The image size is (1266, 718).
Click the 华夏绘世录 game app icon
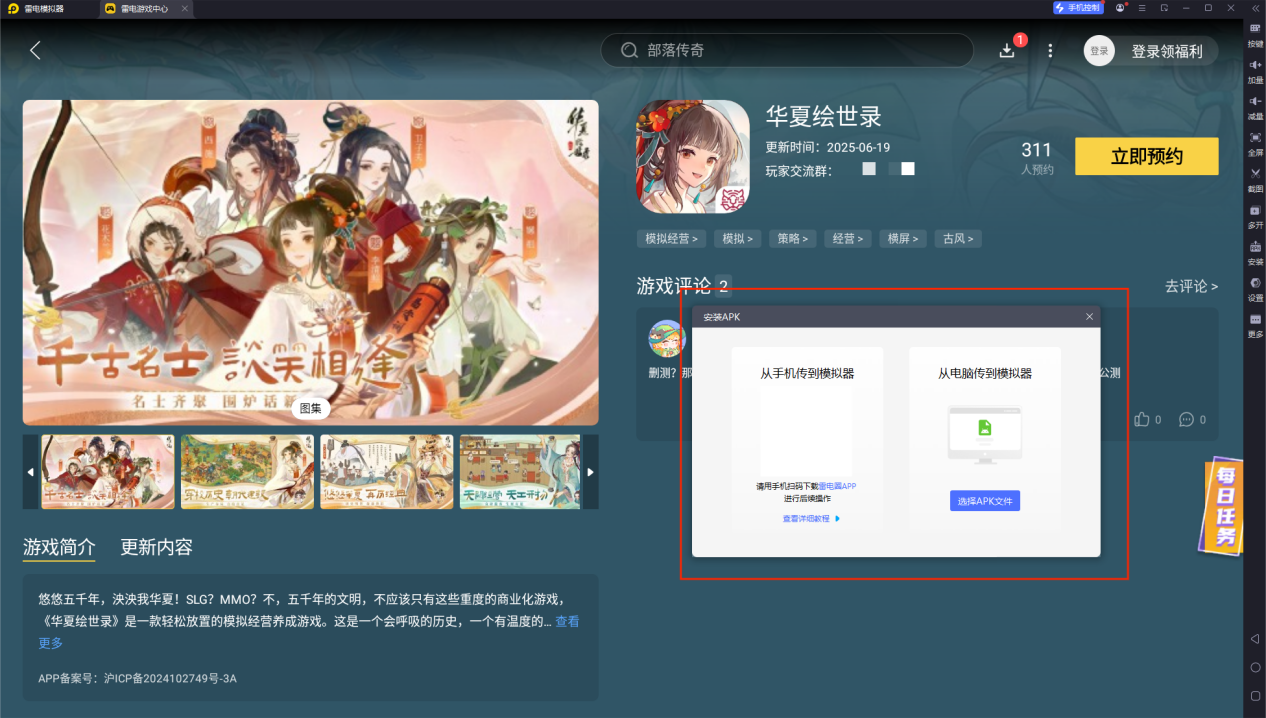[x=692, y=157]
